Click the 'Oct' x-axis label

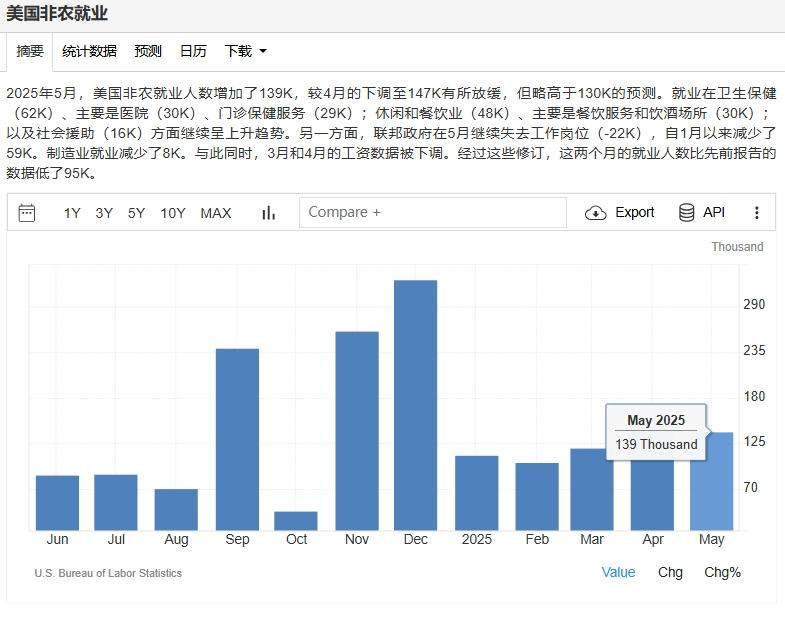click(x=296, y=539)
